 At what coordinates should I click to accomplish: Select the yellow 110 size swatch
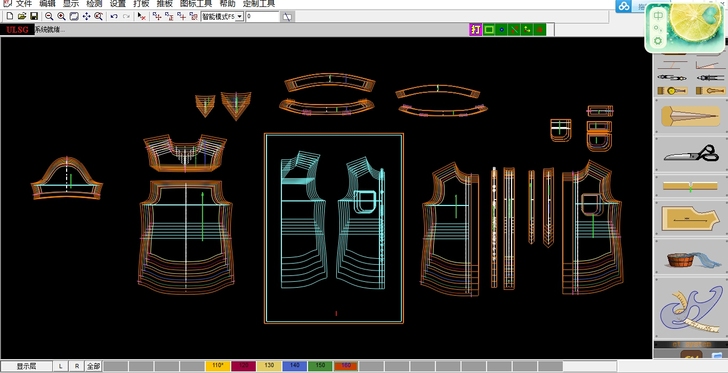click(x=218, y=366)
